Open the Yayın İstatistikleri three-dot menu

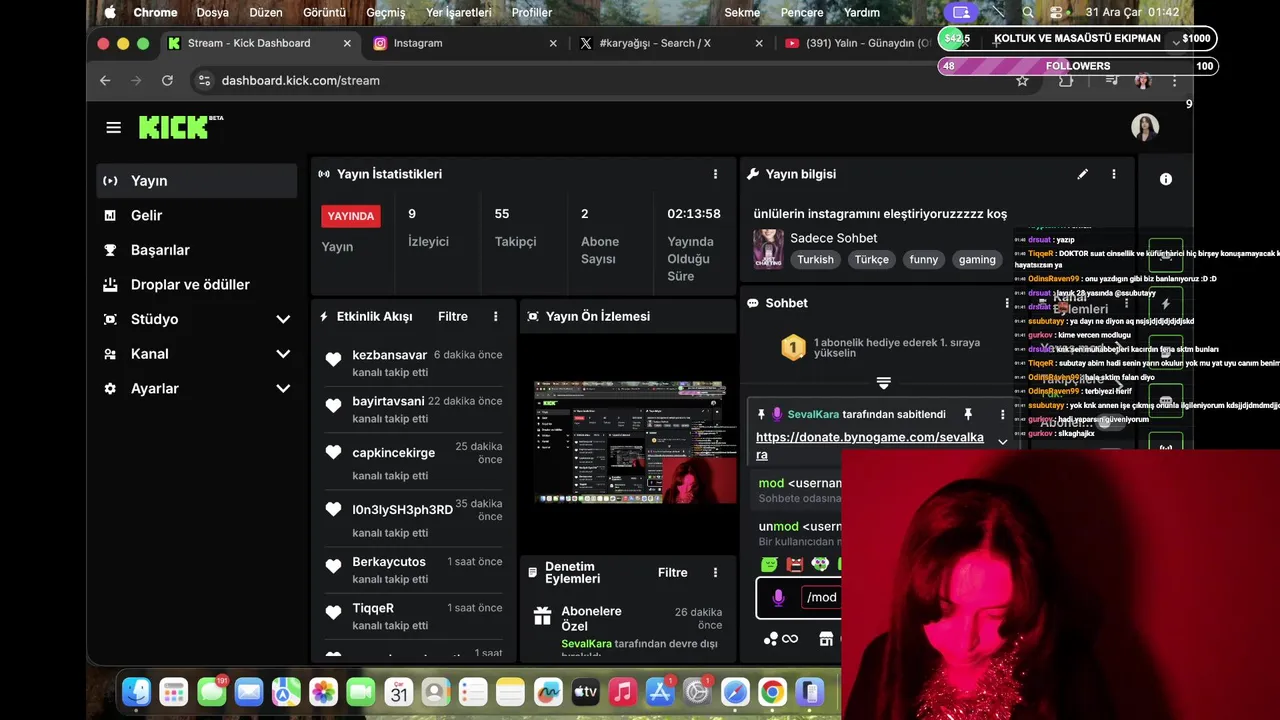click(715, 174)
